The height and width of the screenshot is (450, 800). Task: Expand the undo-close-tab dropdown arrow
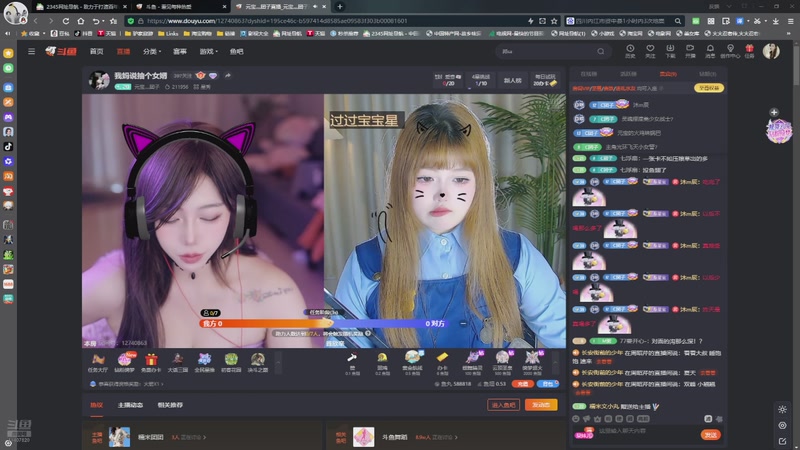click(x=103, y=21)
